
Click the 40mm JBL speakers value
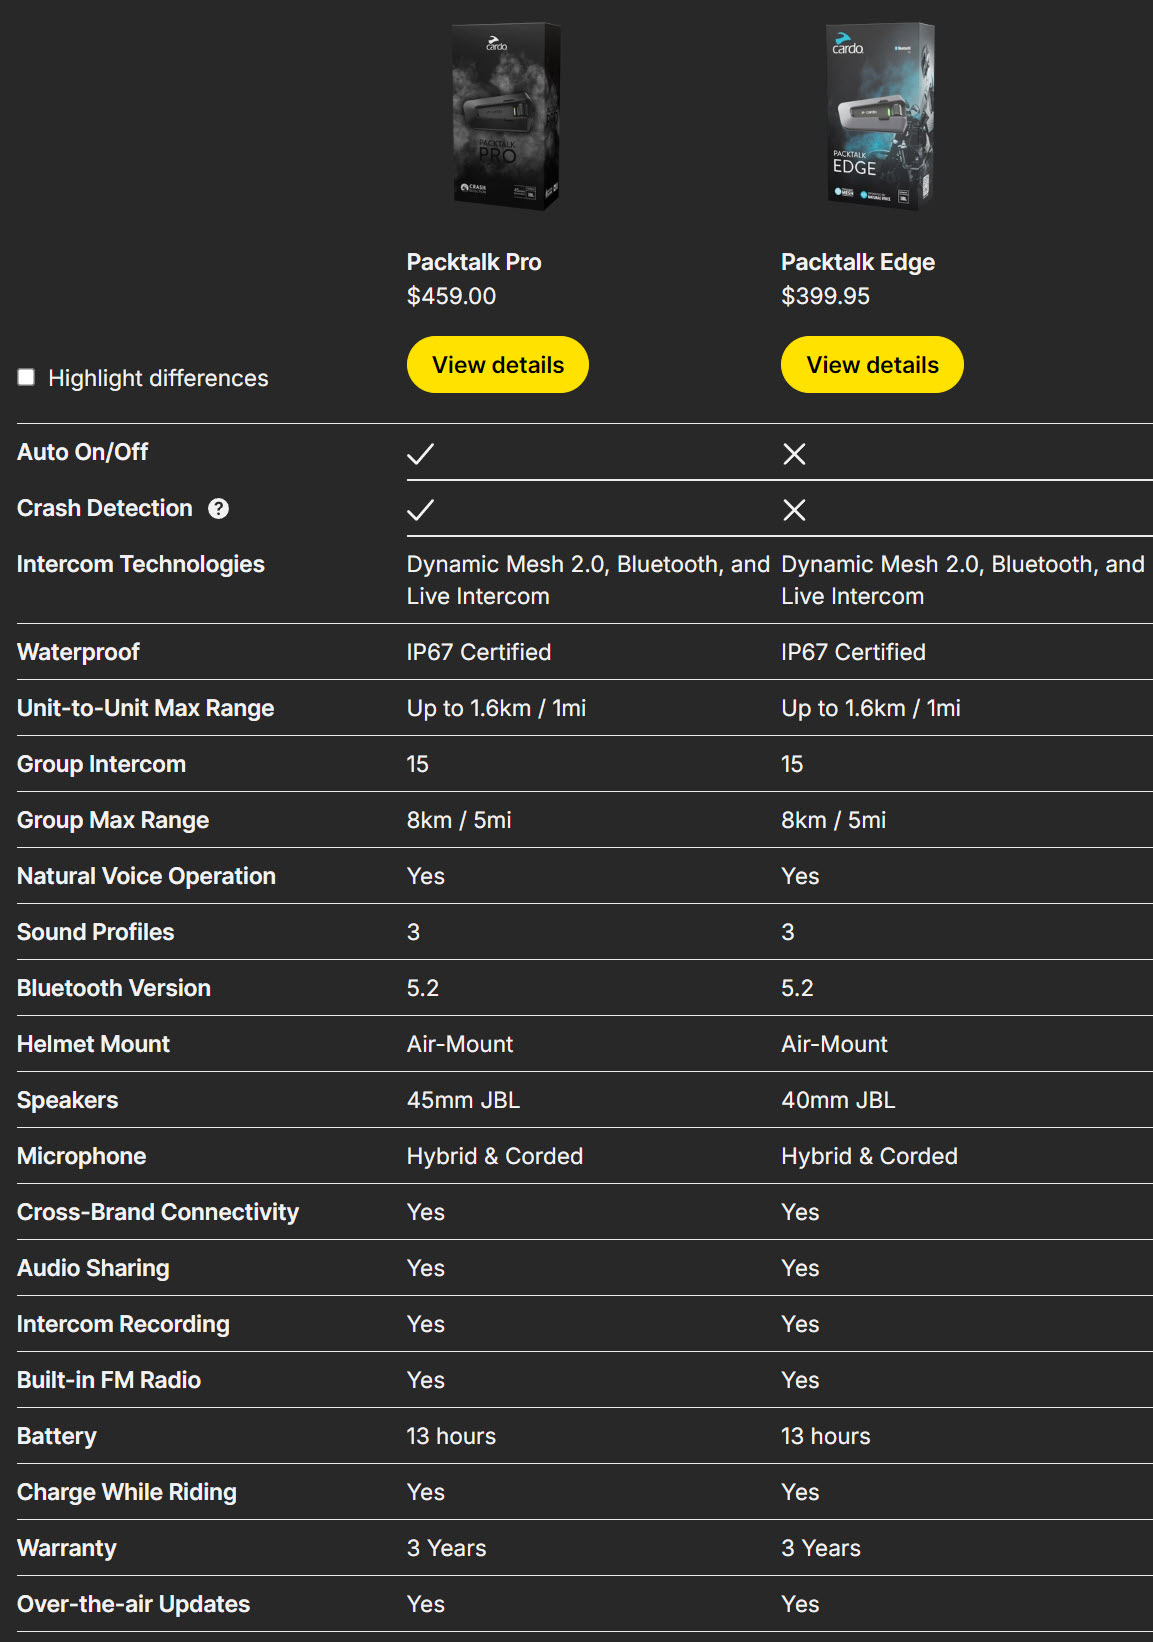click(x=838, y=1100)
